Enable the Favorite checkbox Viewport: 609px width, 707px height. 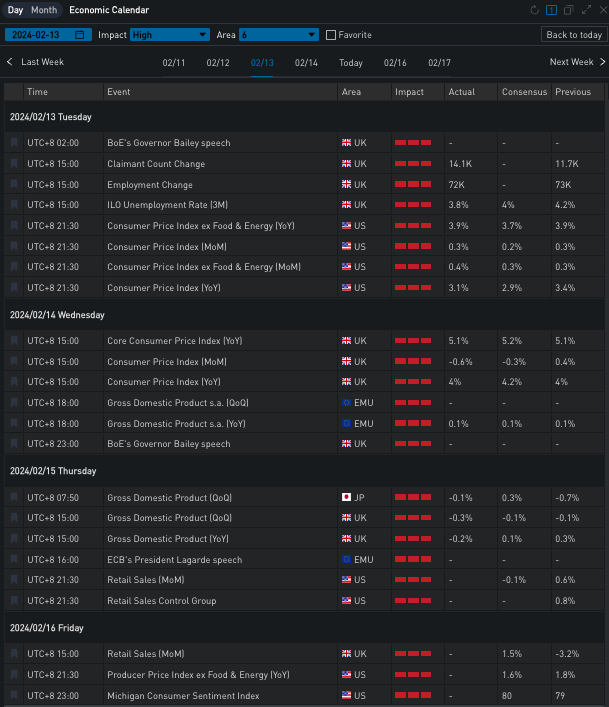click(331, 35)
